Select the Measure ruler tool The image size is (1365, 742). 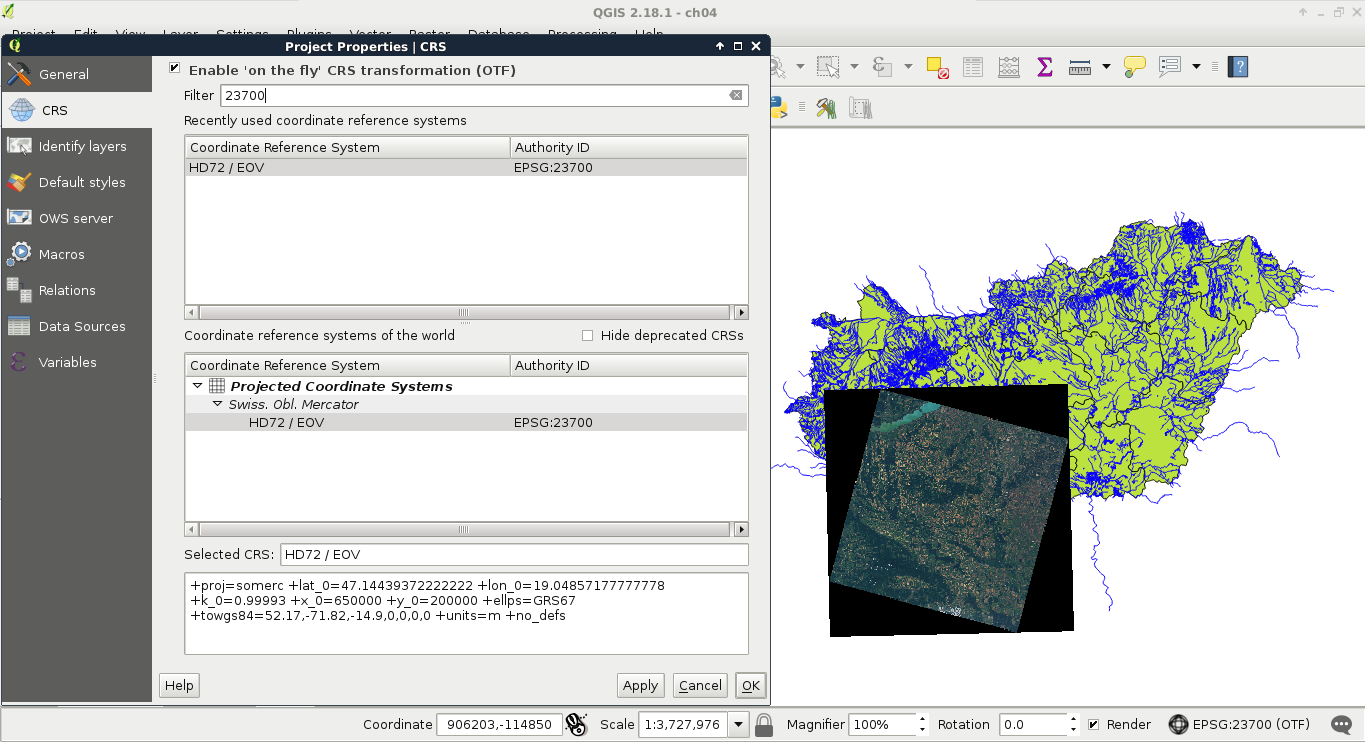[x=1079, y=67]
